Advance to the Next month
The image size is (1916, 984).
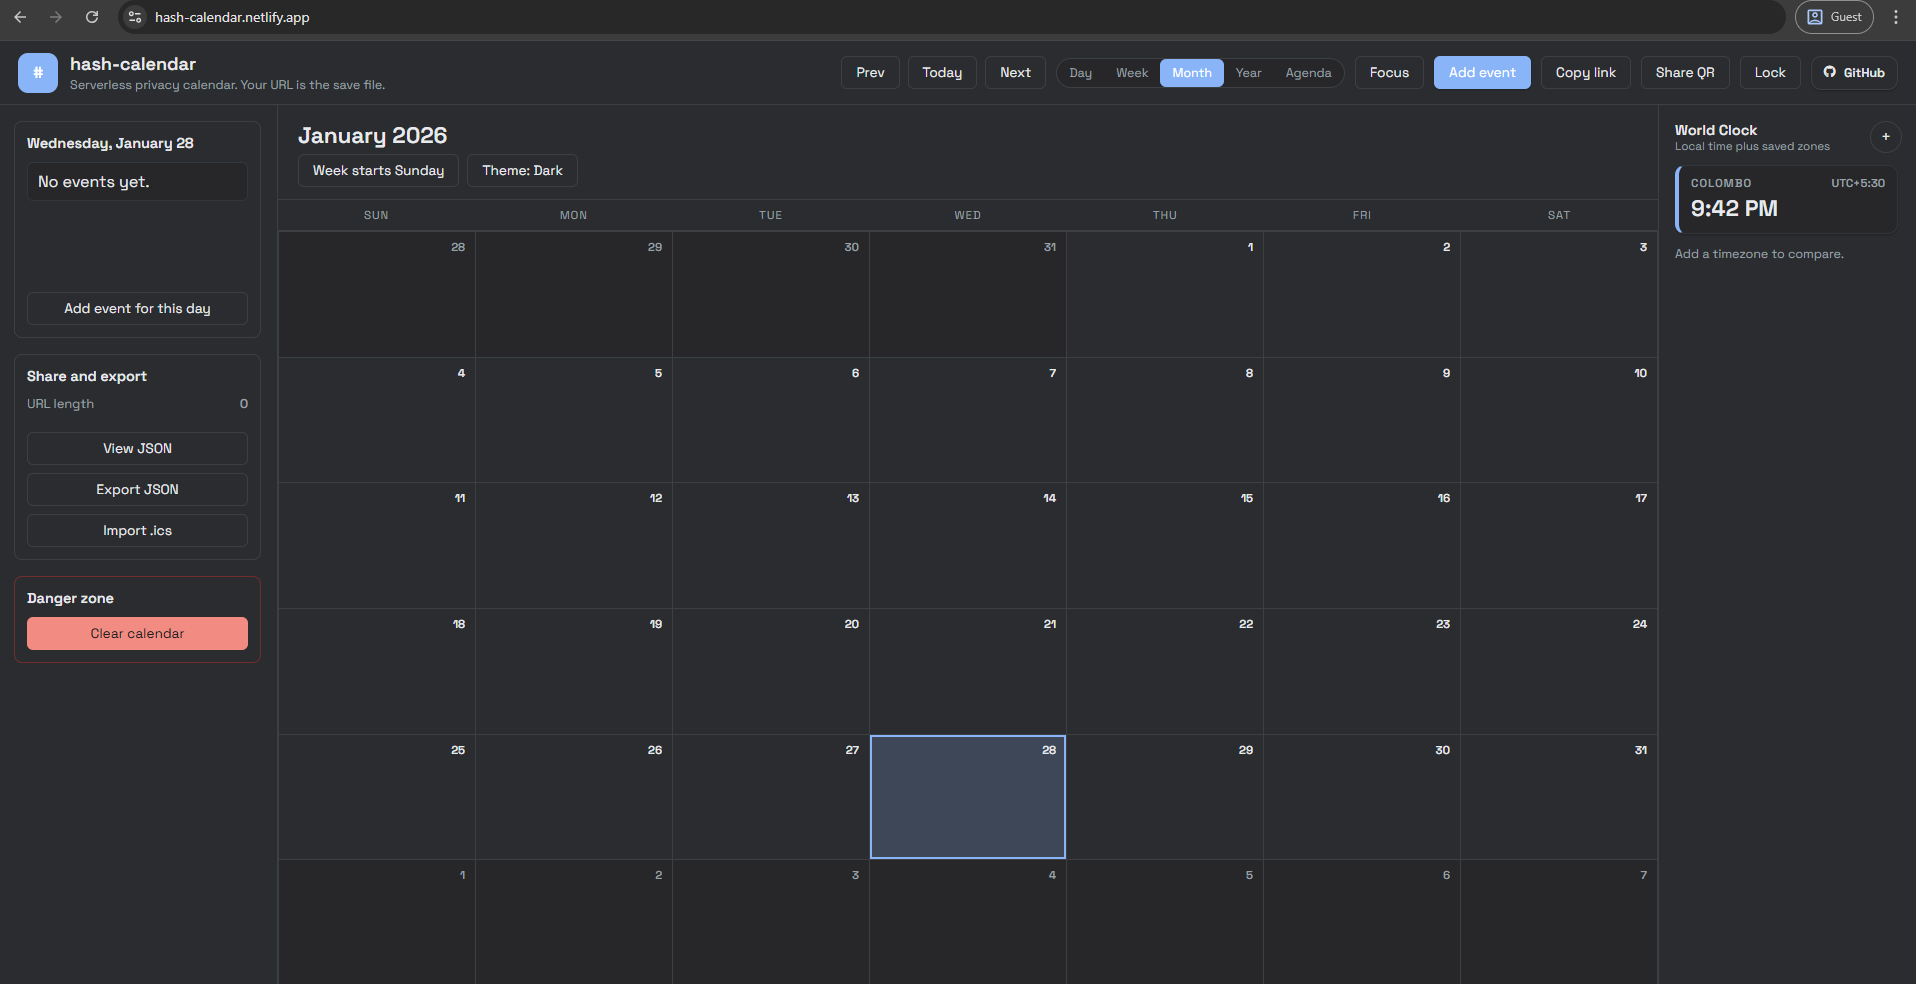tap(1015, 73)
